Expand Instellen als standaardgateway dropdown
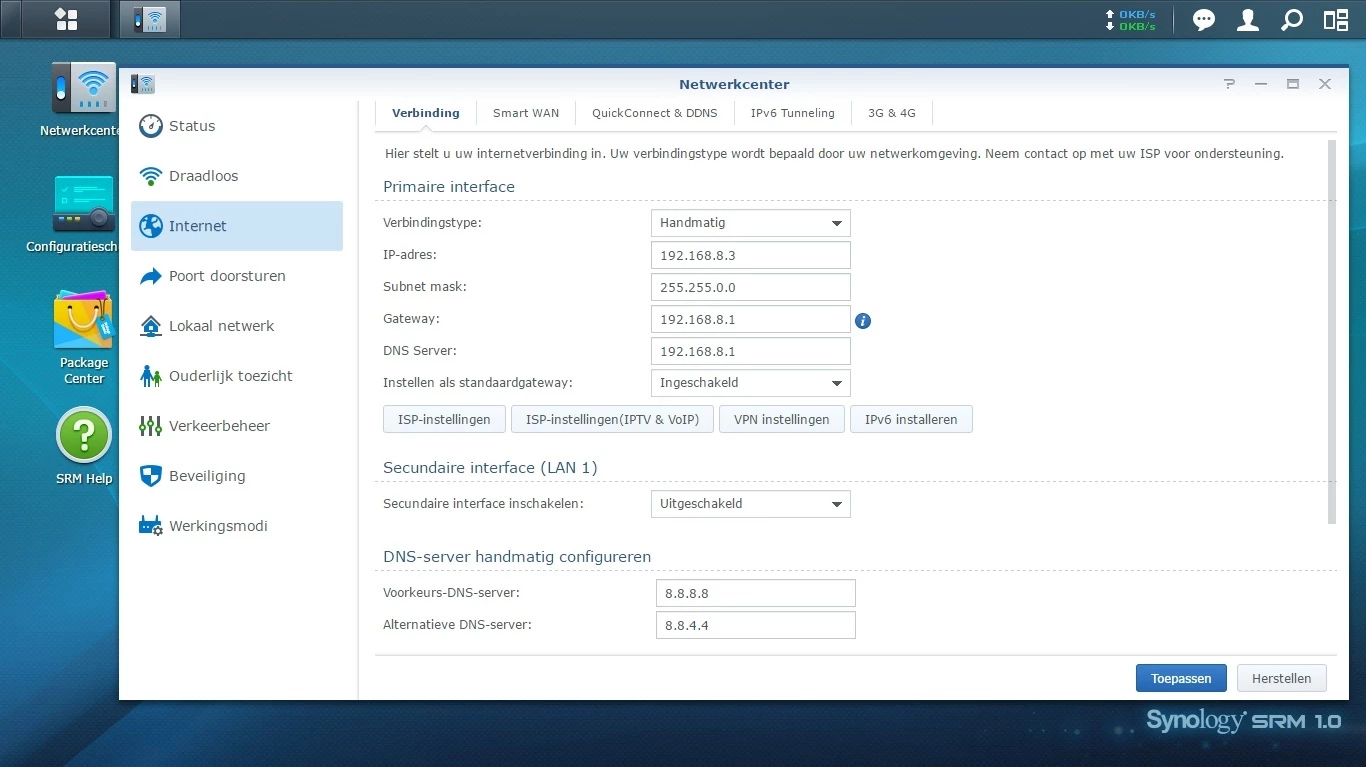This screenshot has height=767, width=1366. point(750,383)
